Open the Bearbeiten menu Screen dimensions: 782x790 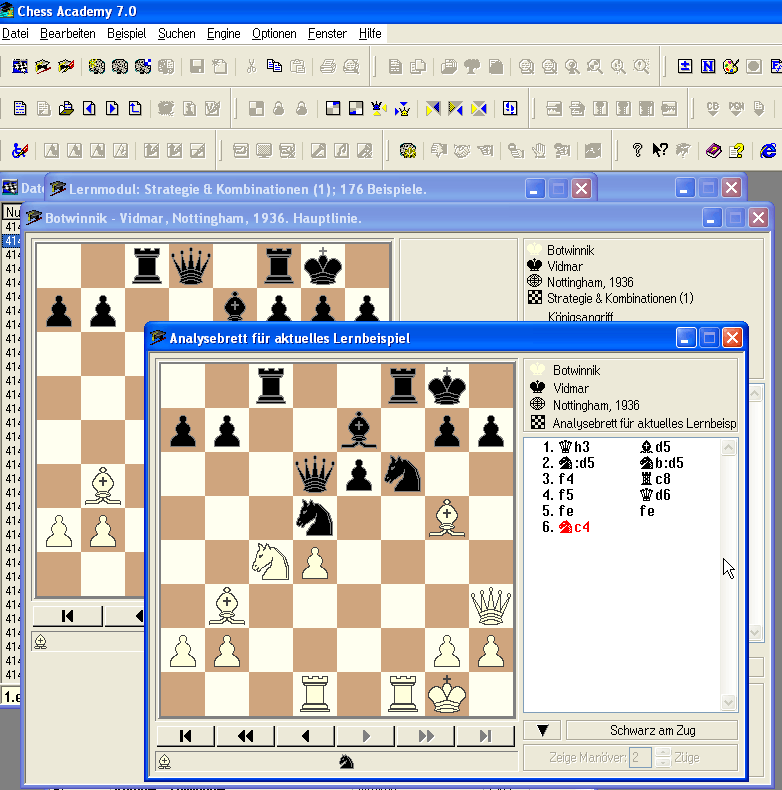coord(68,34)
